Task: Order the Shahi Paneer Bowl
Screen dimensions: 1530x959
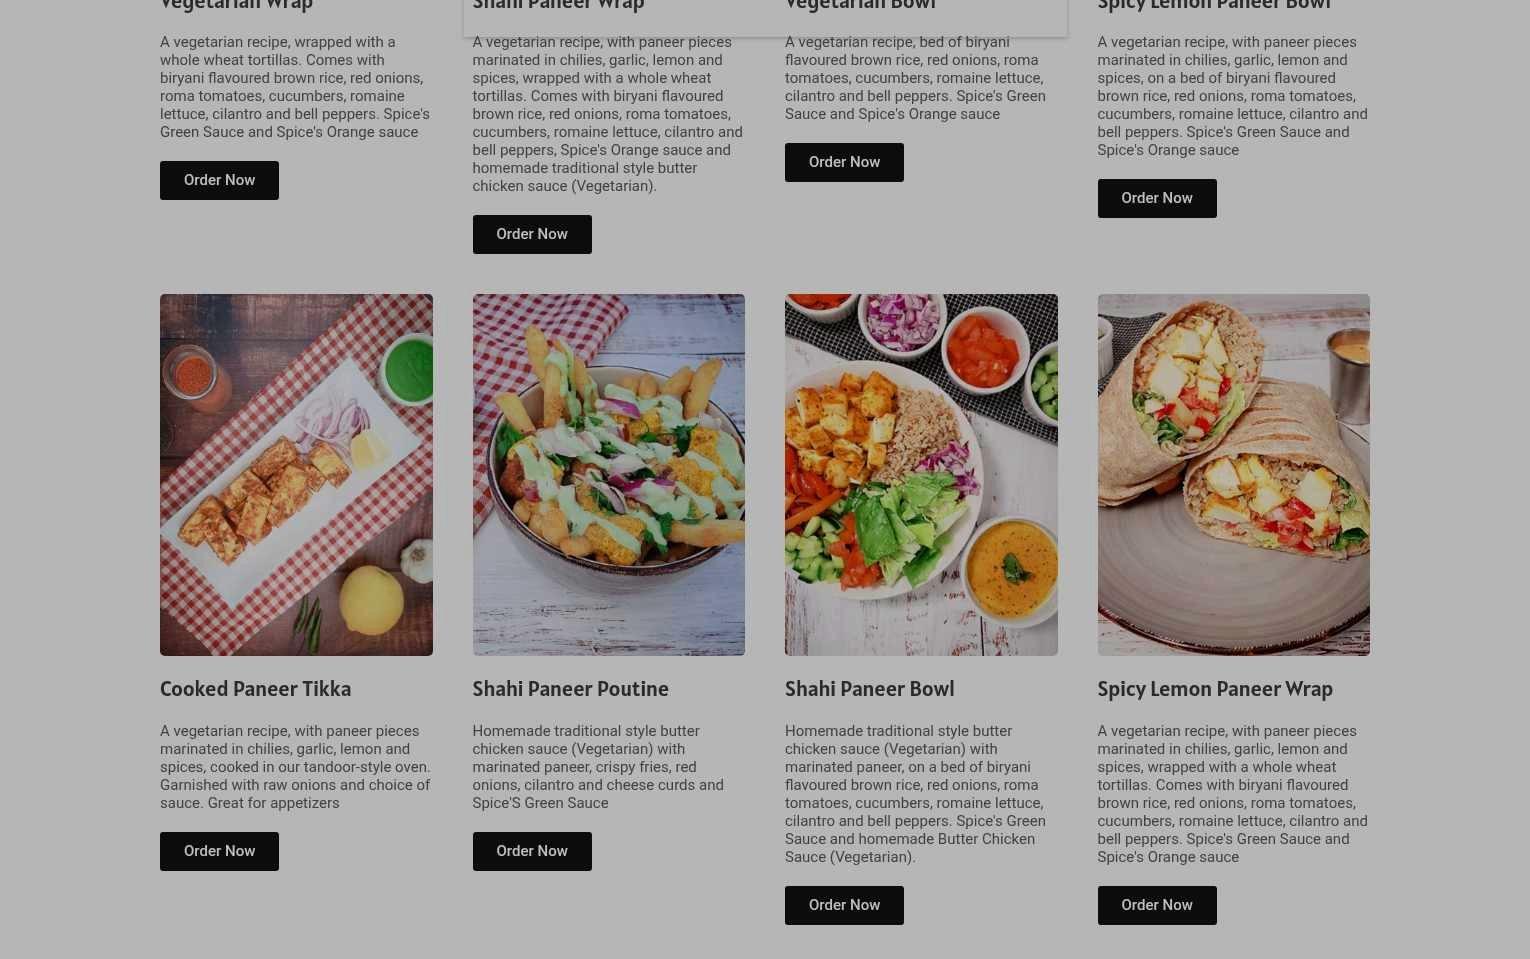Action: point(844,905)
